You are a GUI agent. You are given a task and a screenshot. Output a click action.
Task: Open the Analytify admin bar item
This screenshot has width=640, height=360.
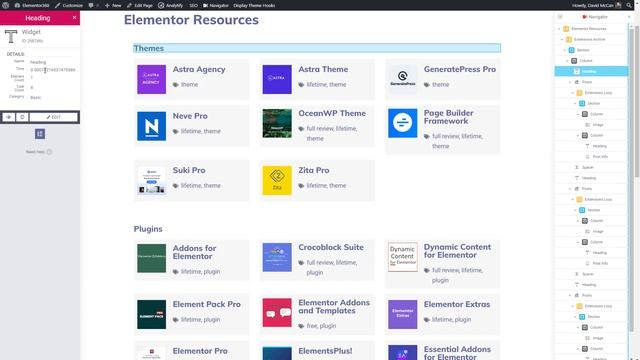pyautogui.click(x=171, y=5)
